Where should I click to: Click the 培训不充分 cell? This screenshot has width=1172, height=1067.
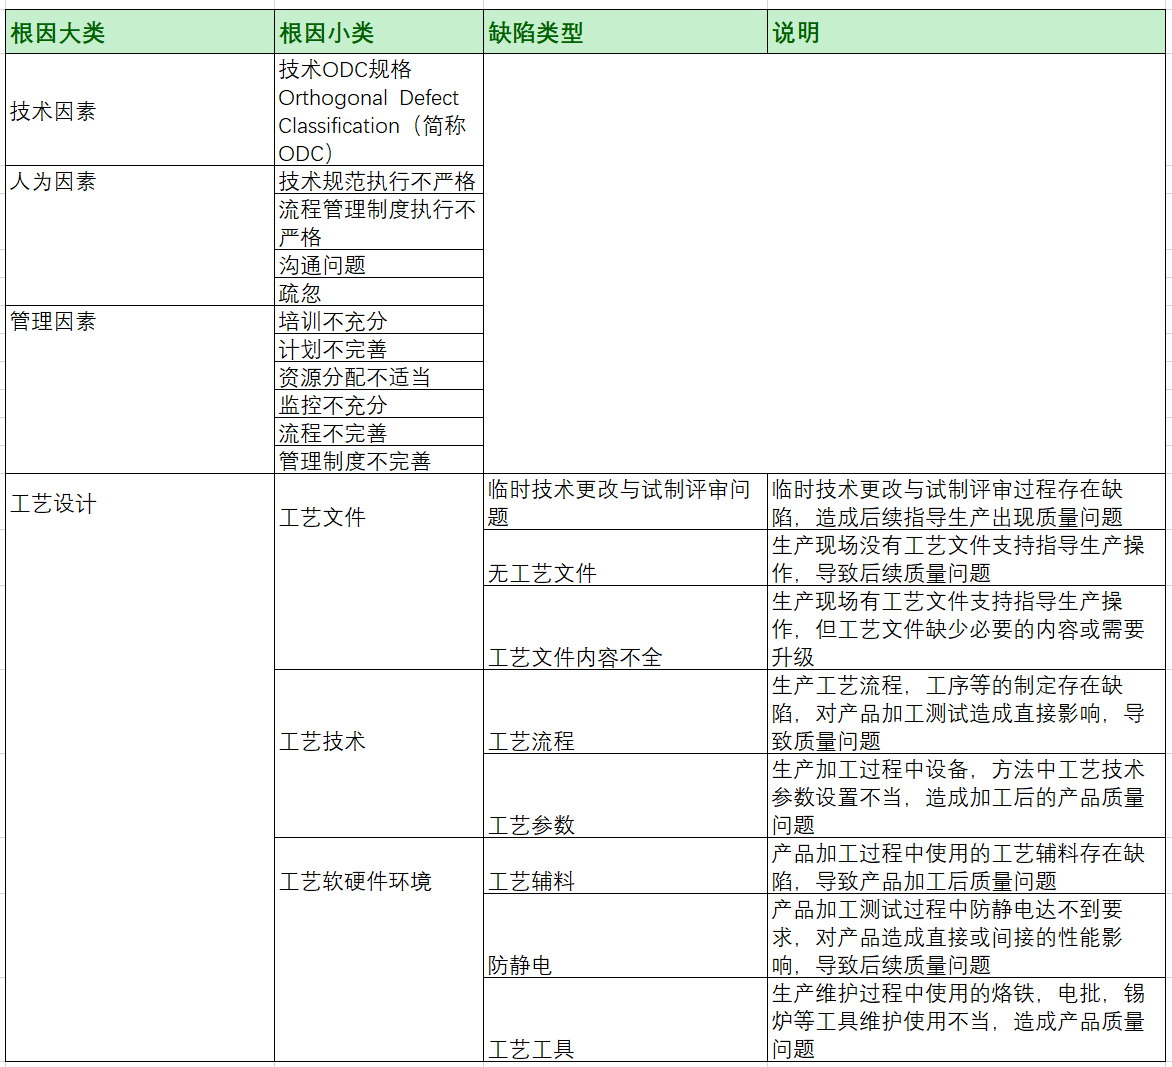coord(379,320)
